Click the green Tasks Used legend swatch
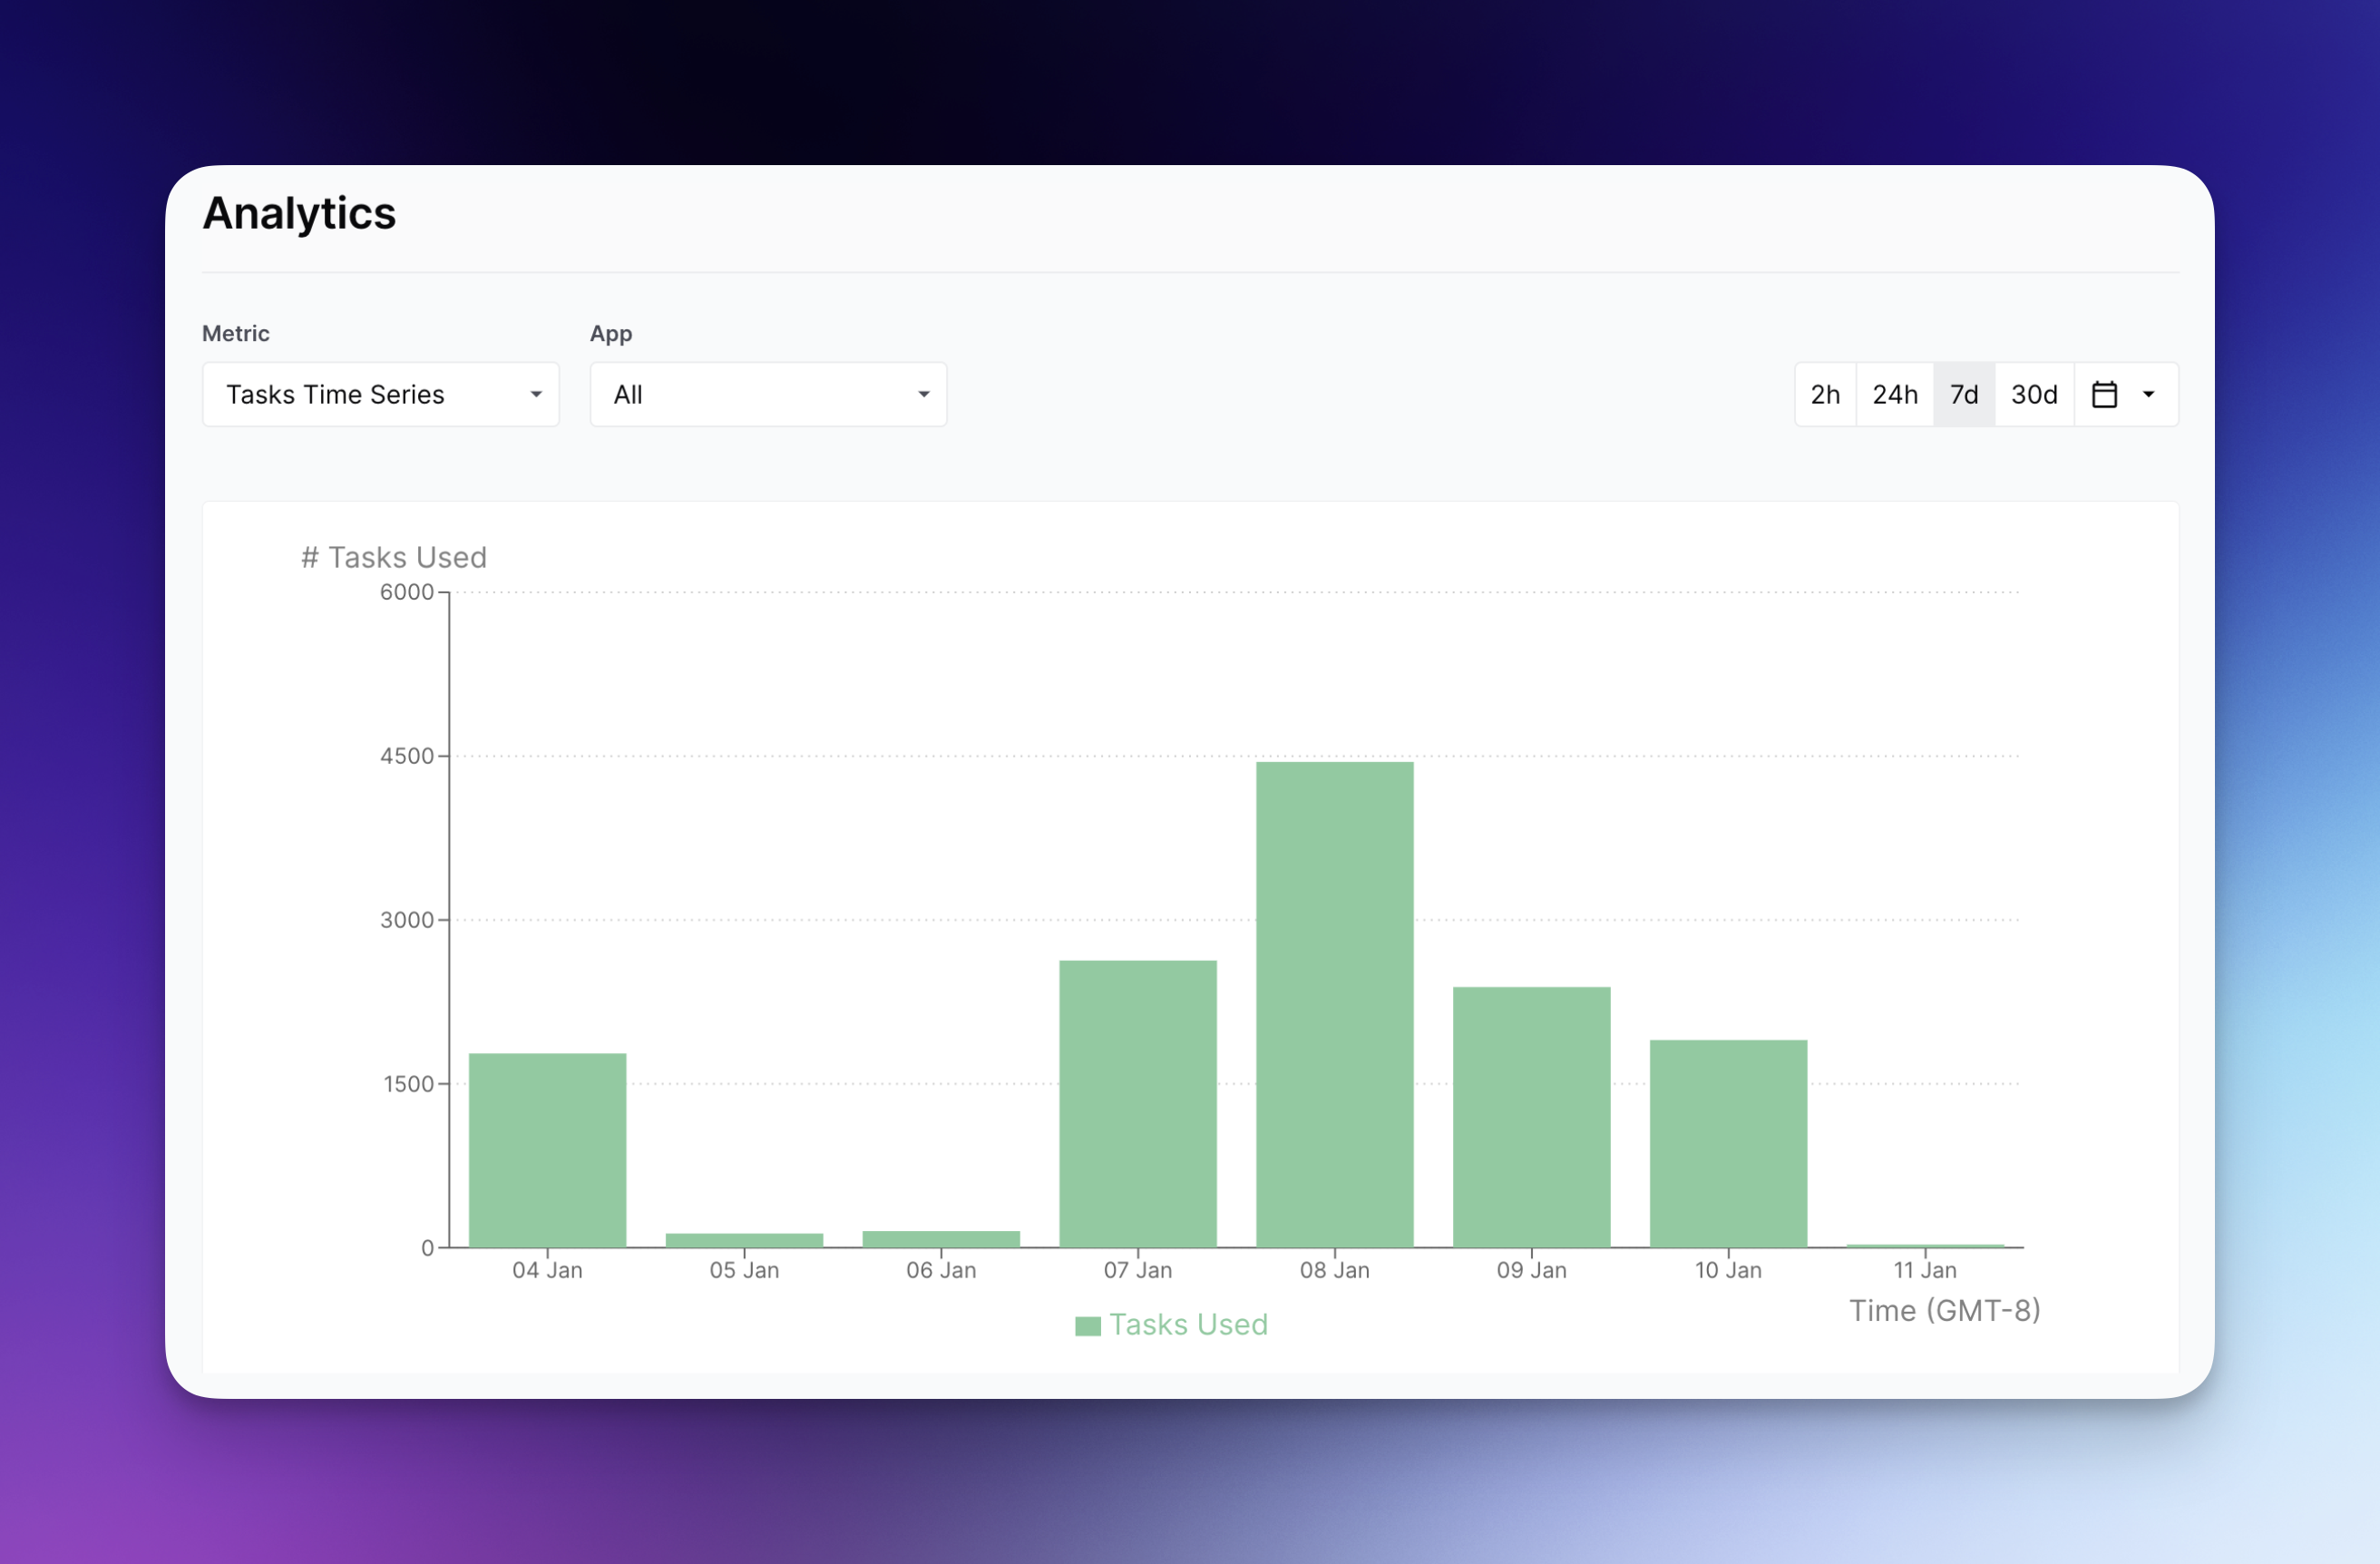This screenshot has height=1564, width=2380. tap(1087, 1326)
